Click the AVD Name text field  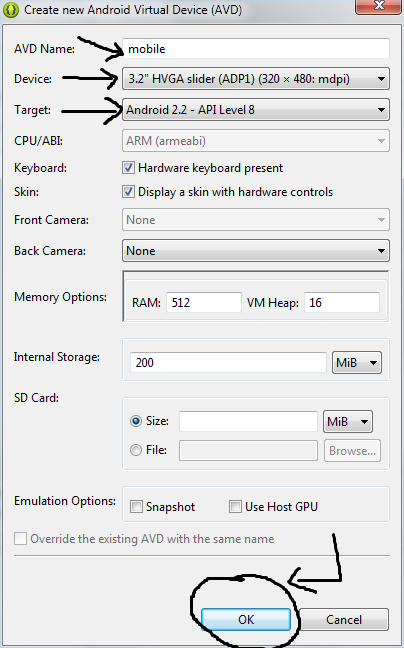(x=256, y=49)
